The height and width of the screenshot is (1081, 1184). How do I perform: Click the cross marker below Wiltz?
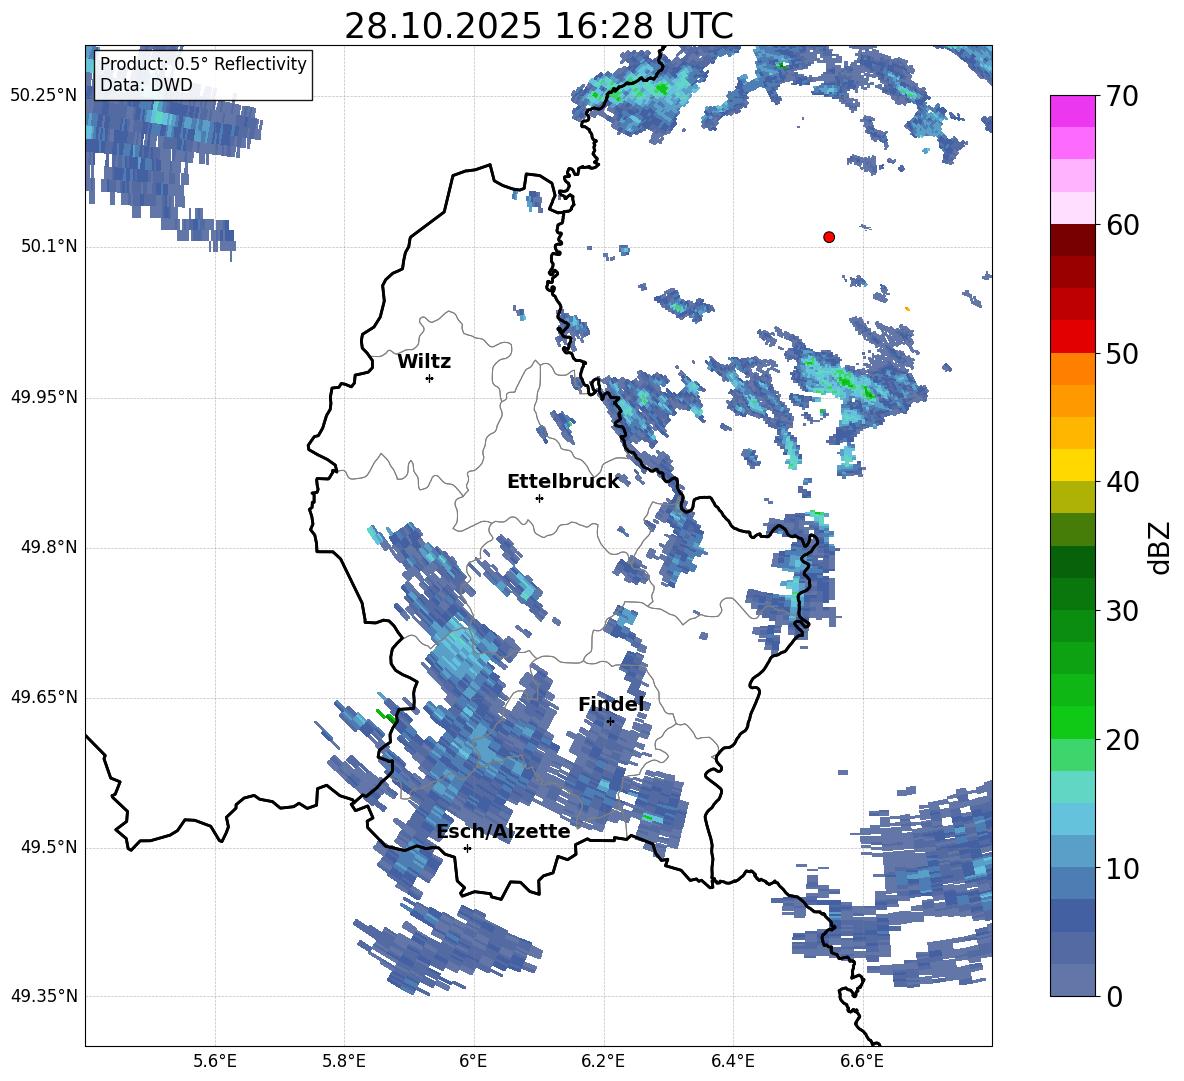430,378
